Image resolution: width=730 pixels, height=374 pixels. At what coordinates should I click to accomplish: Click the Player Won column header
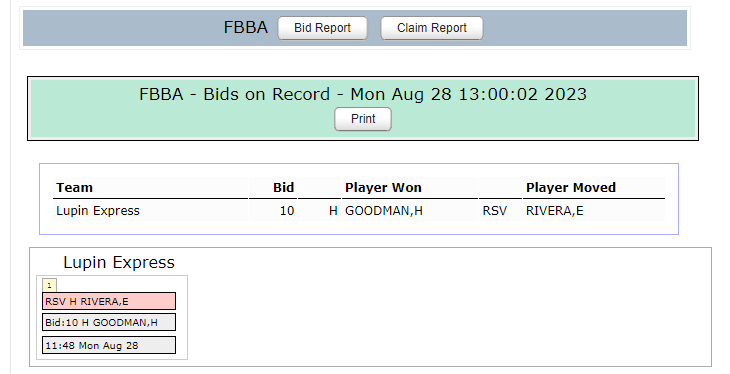383,188
